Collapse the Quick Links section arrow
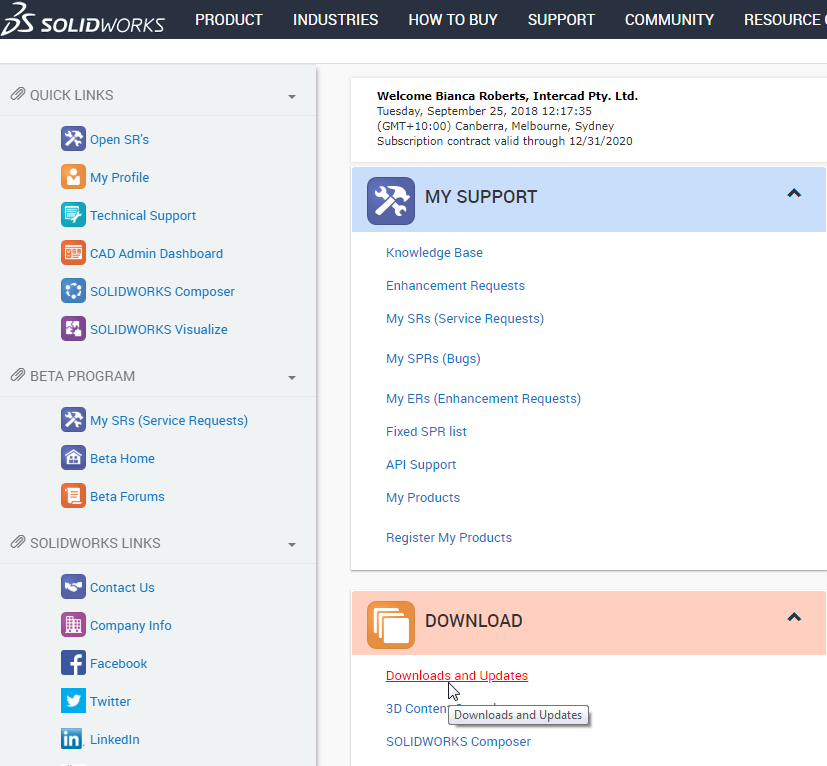 pyautogui.click(x=292, y=97)
